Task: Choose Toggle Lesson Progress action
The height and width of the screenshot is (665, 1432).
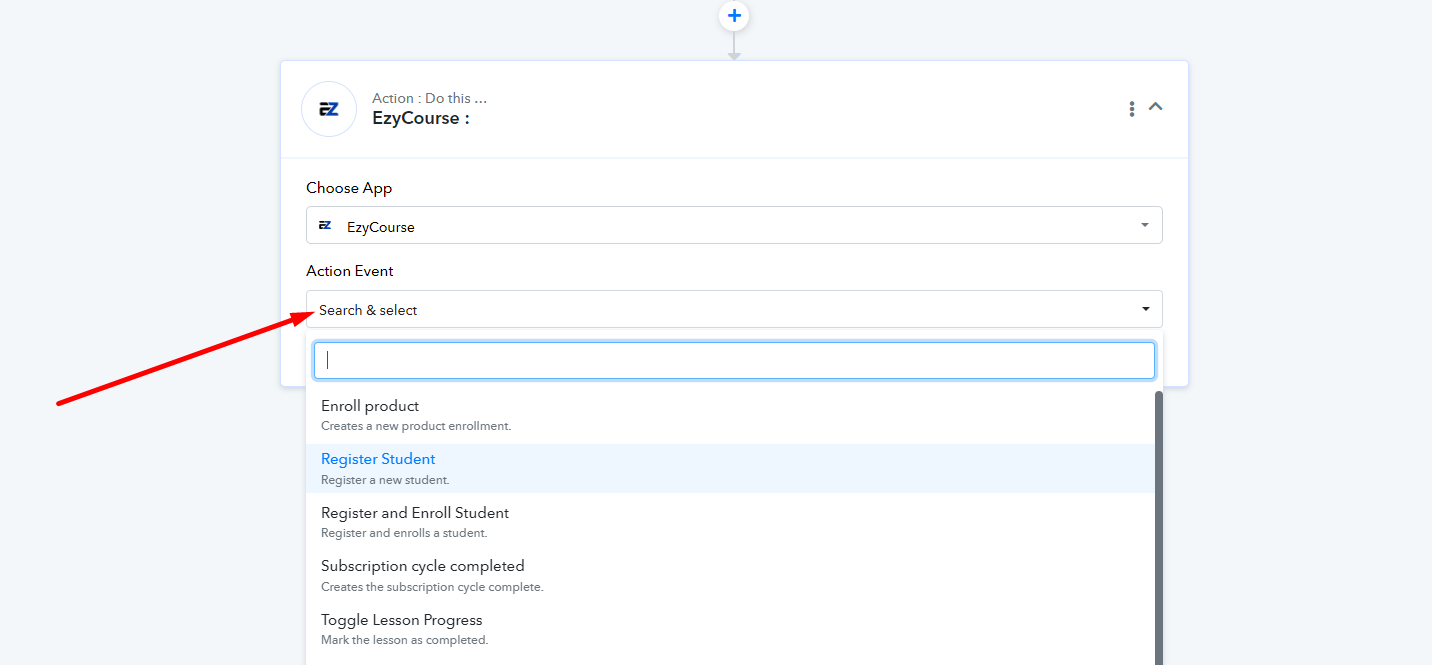Action: (x=730, y=629)
